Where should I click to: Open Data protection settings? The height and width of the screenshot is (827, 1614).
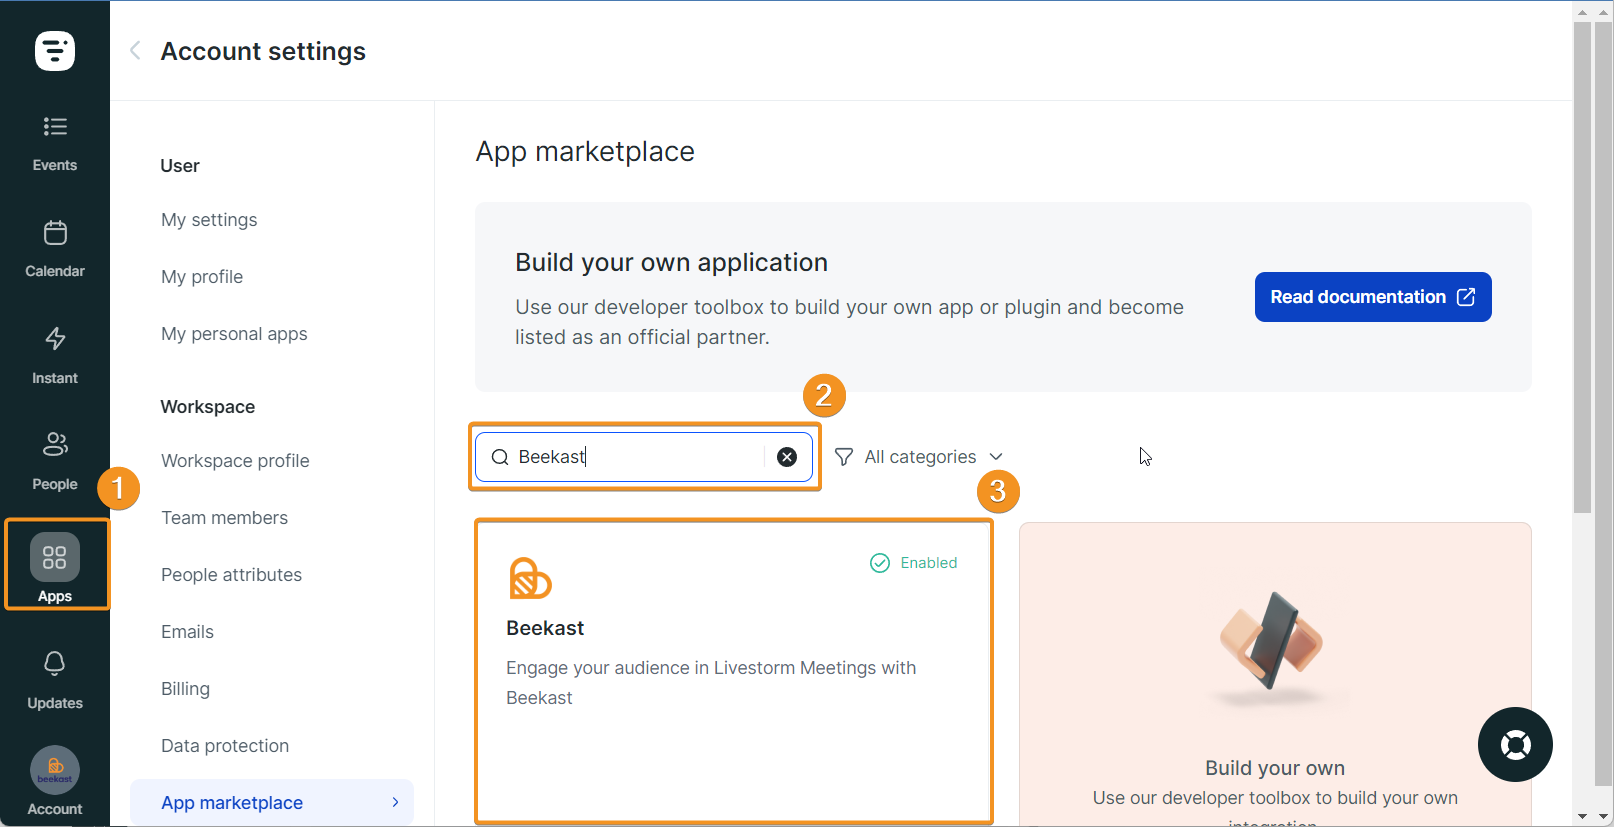coord(225,746)
